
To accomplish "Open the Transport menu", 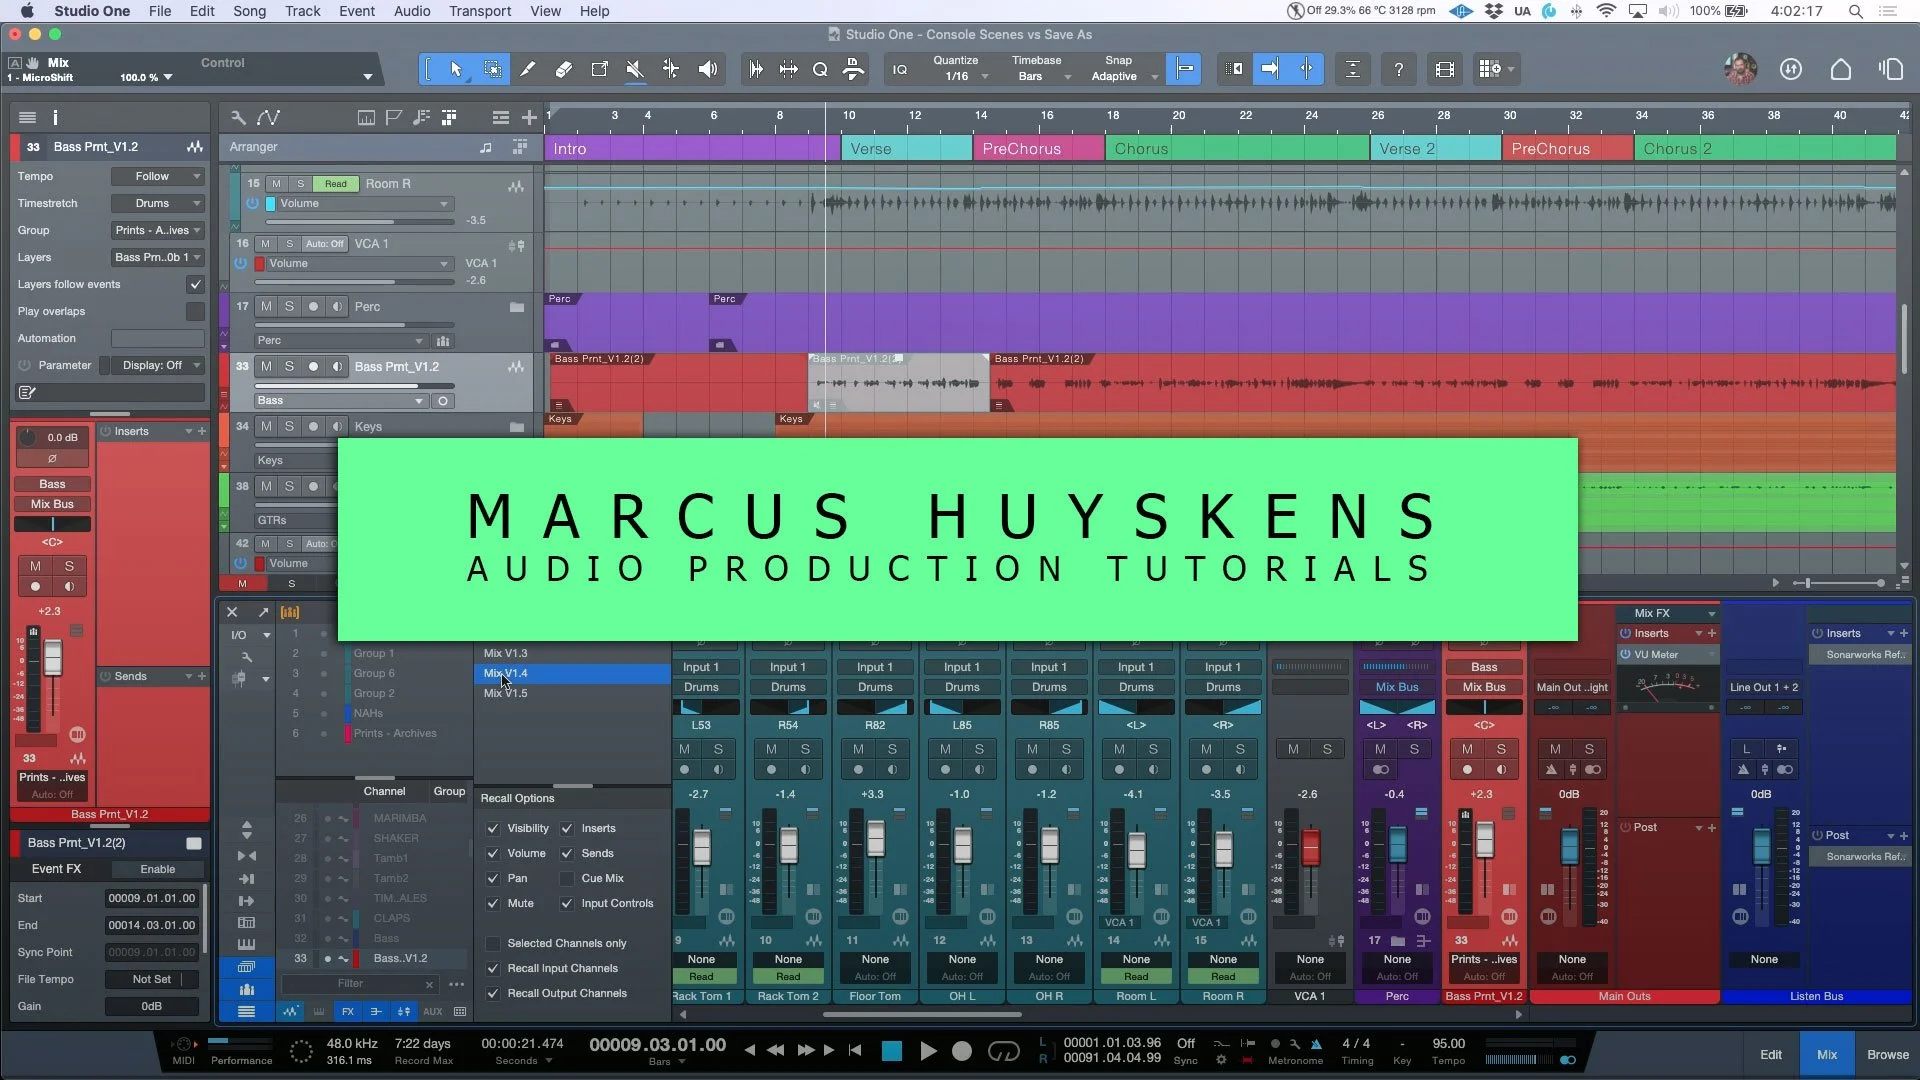I will (x=479, y=11).
